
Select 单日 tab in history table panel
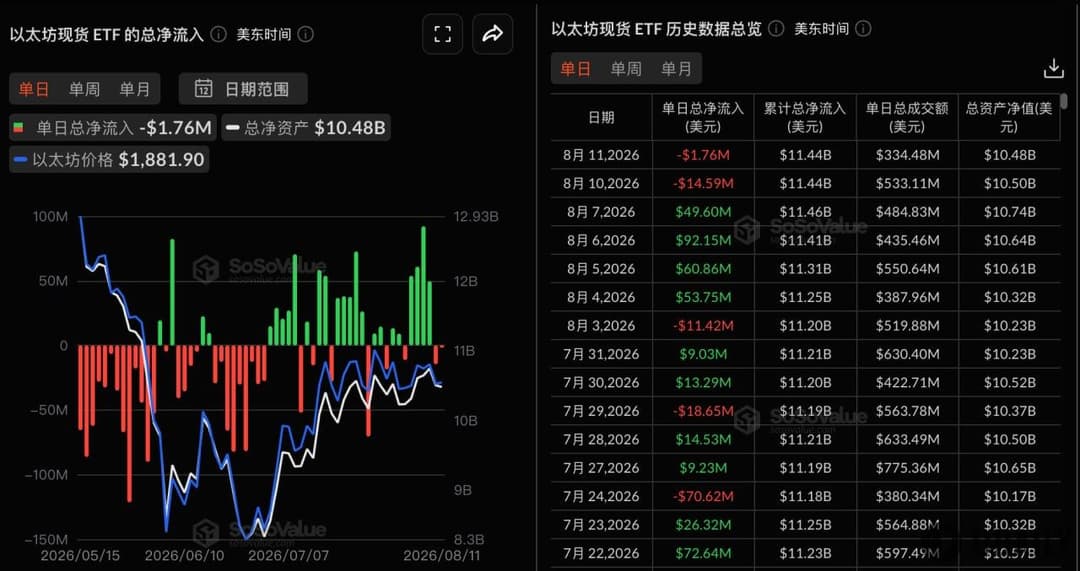pos(576,68)
